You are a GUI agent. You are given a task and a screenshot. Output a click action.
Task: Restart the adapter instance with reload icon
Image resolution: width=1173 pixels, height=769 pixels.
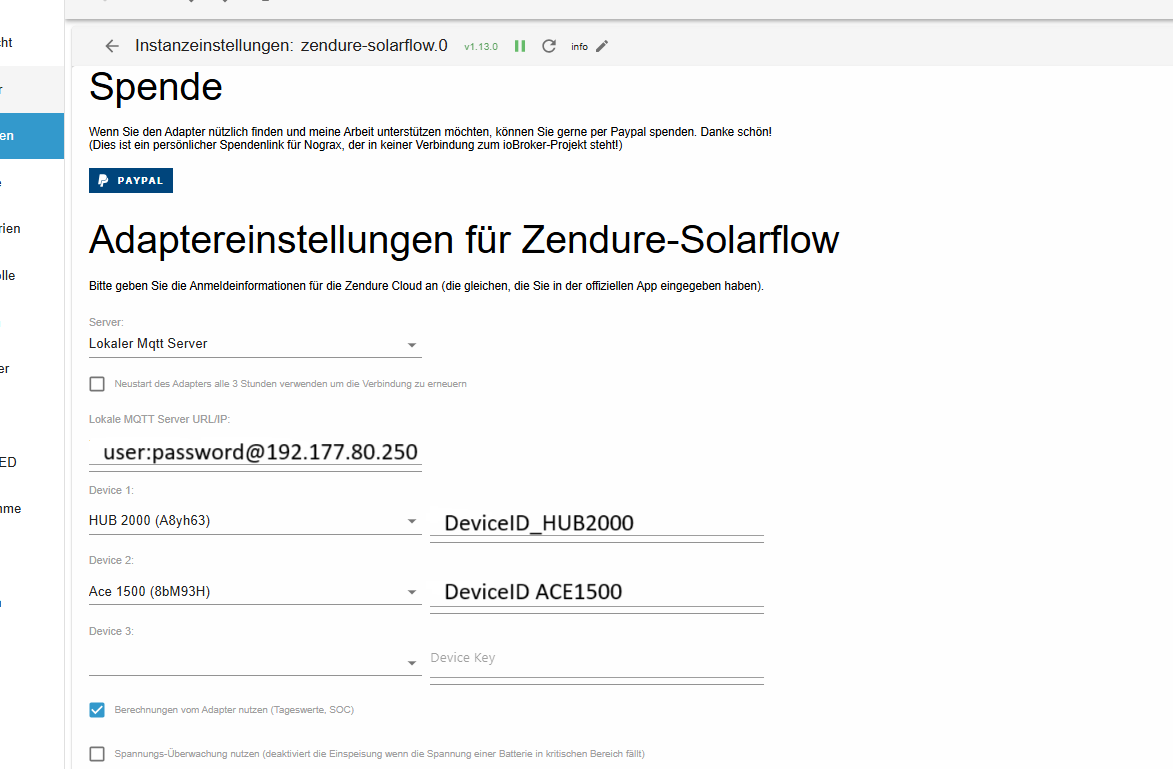(x=549, y=46)
